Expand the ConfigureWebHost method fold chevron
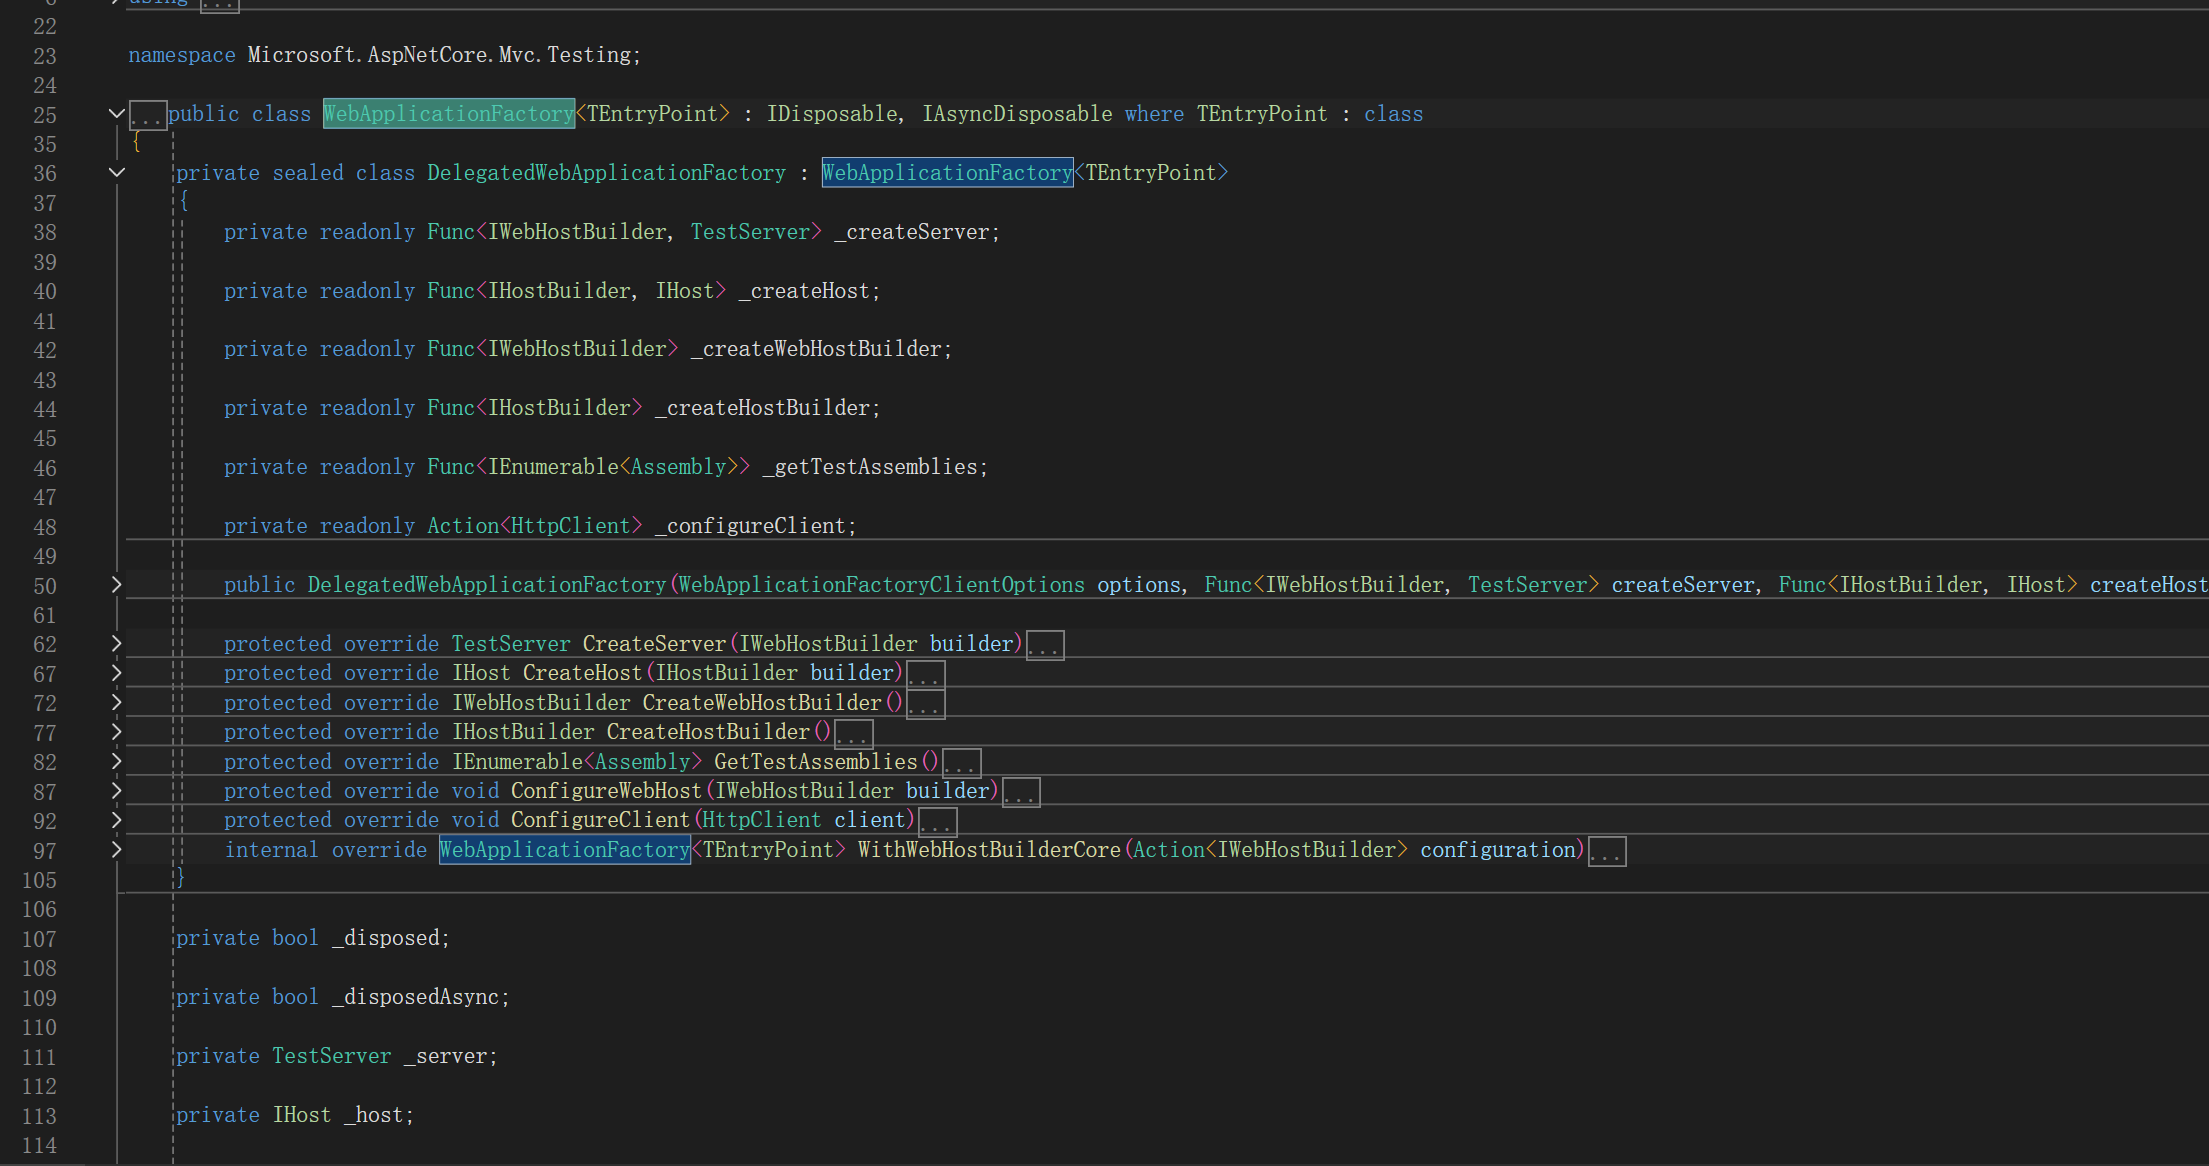 (x=116, y=791)
